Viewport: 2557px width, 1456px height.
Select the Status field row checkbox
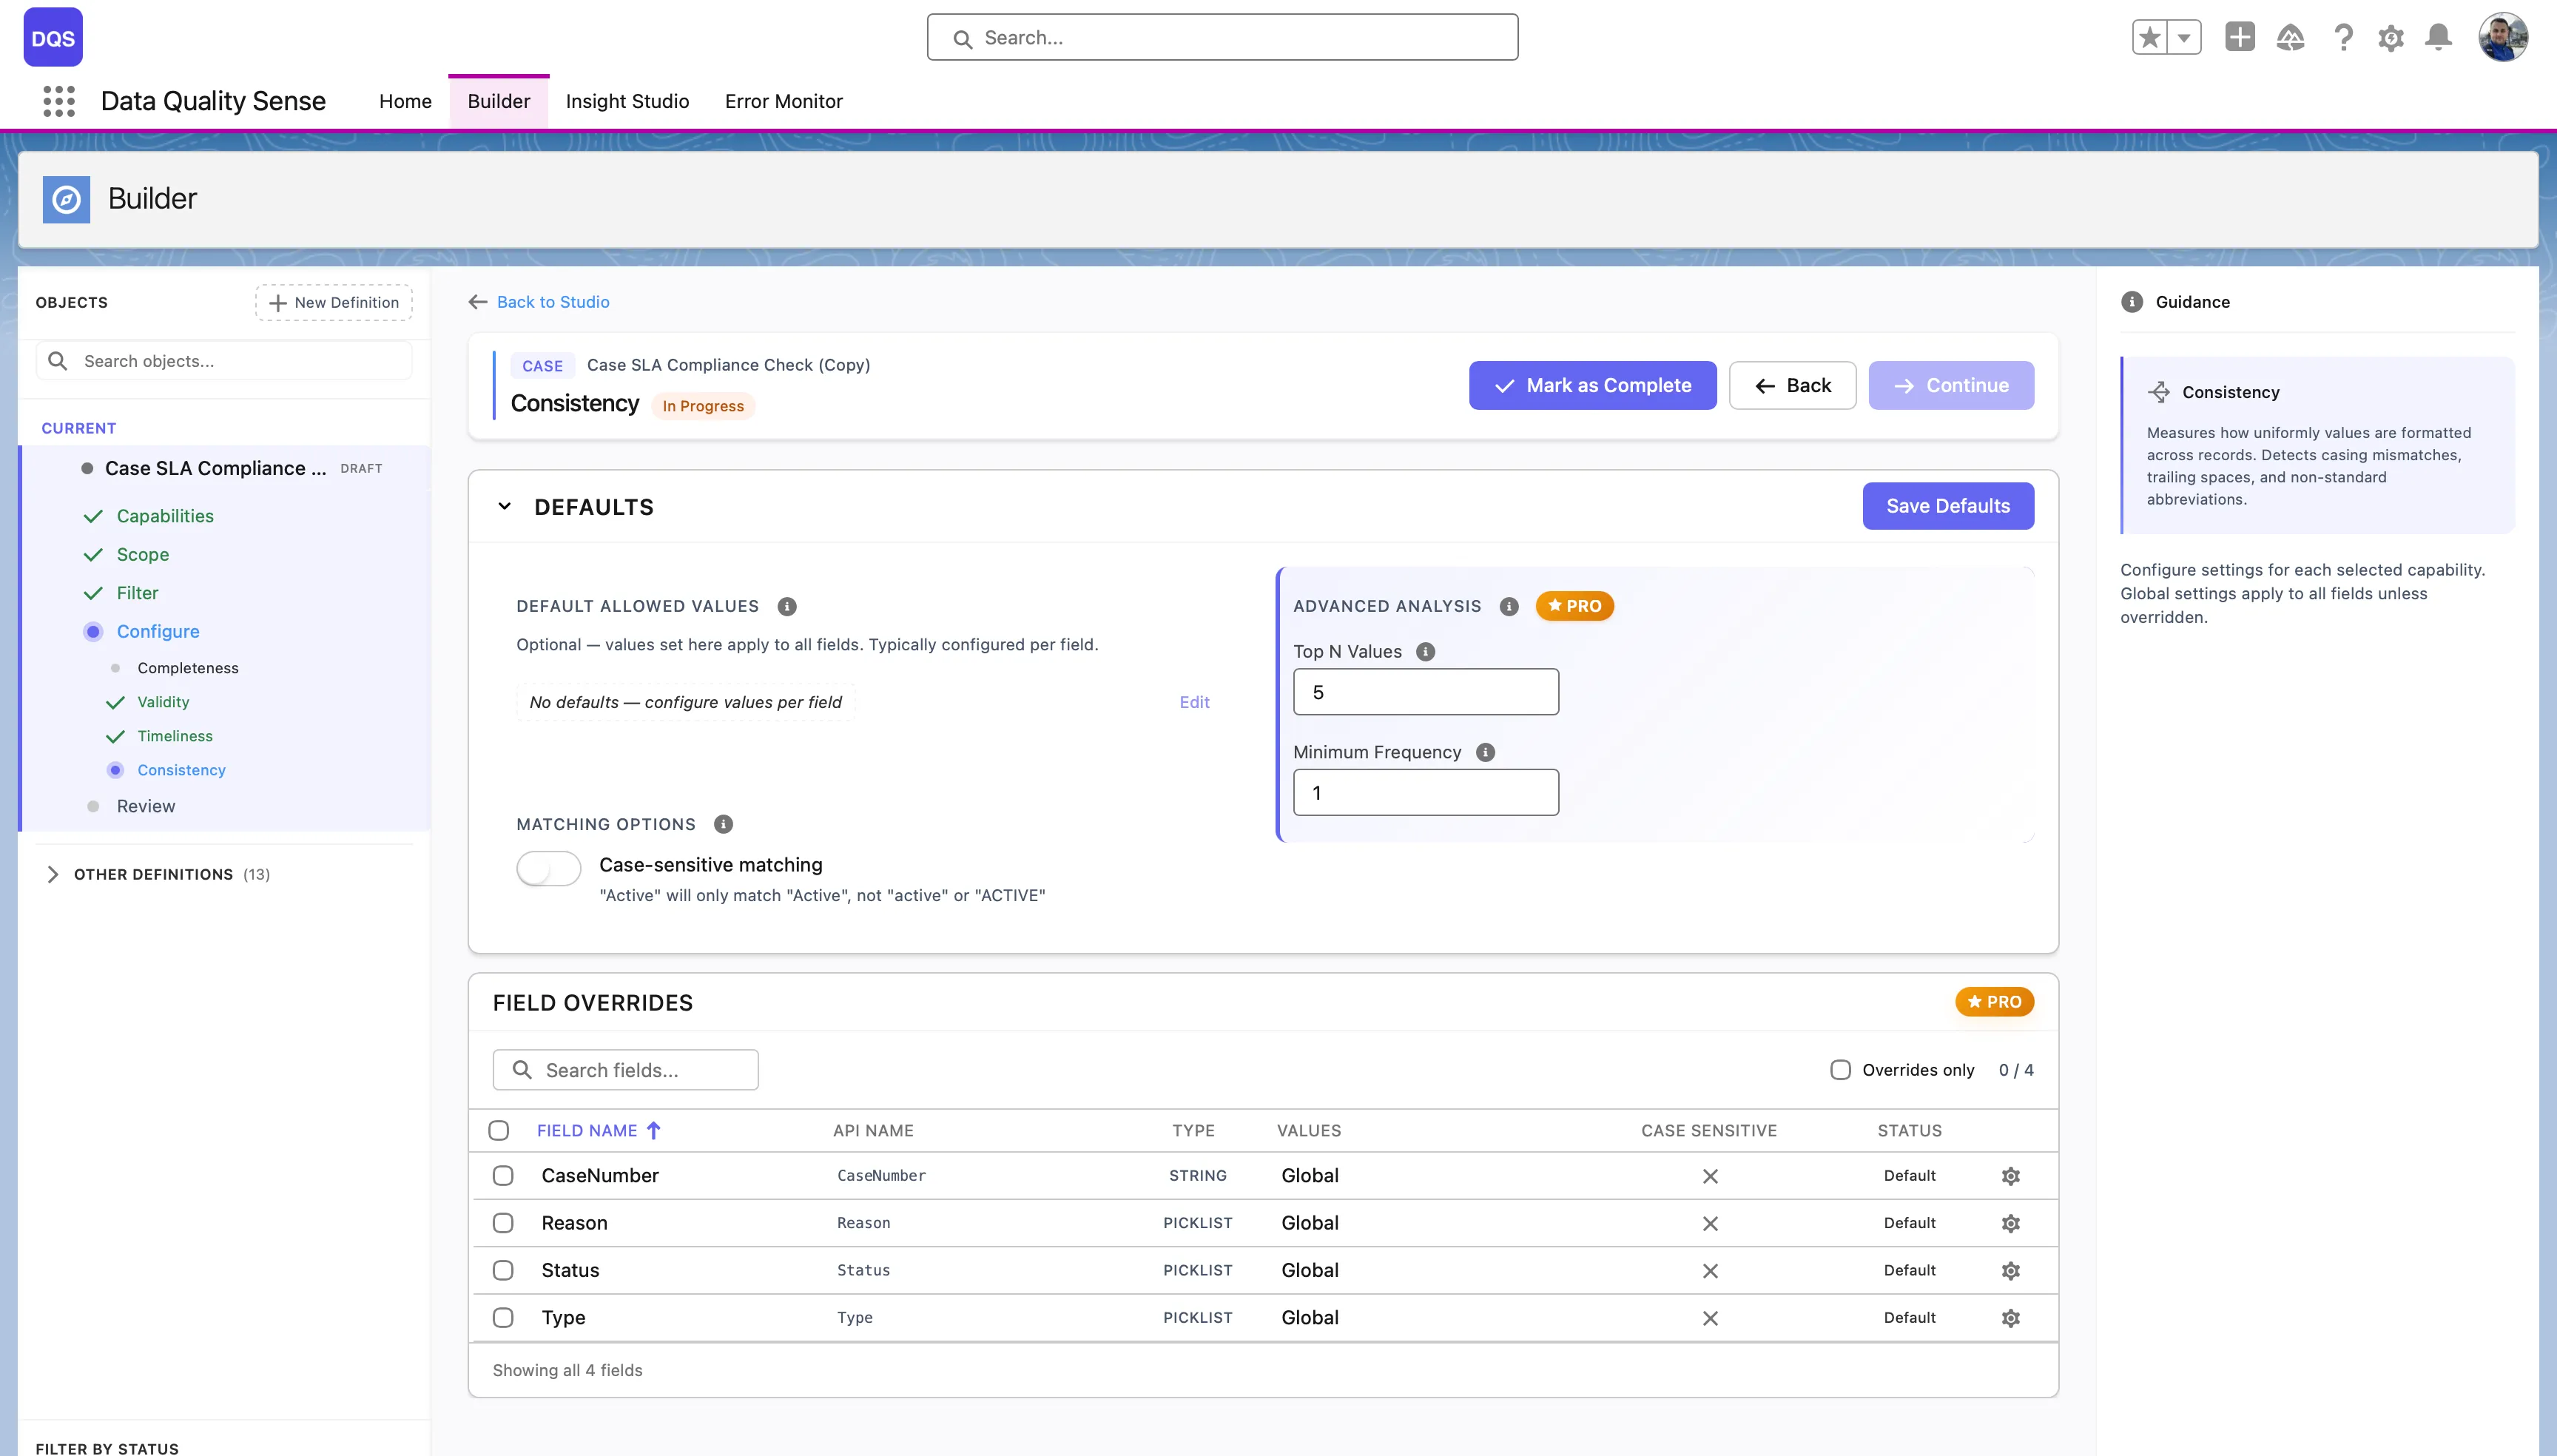pyautogui.click(x=503, y=1270)
